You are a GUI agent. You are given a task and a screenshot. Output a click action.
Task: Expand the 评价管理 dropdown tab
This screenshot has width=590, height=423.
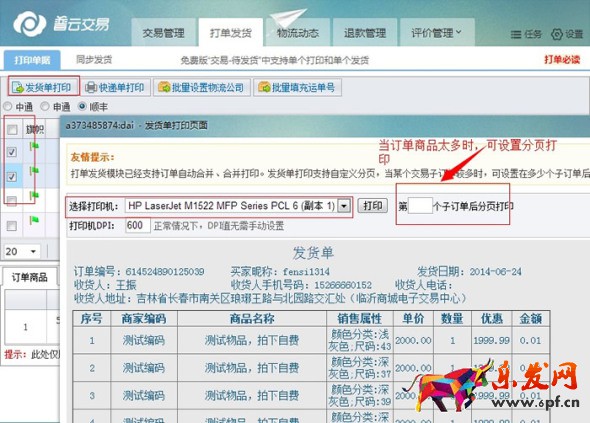coord(436,33)
